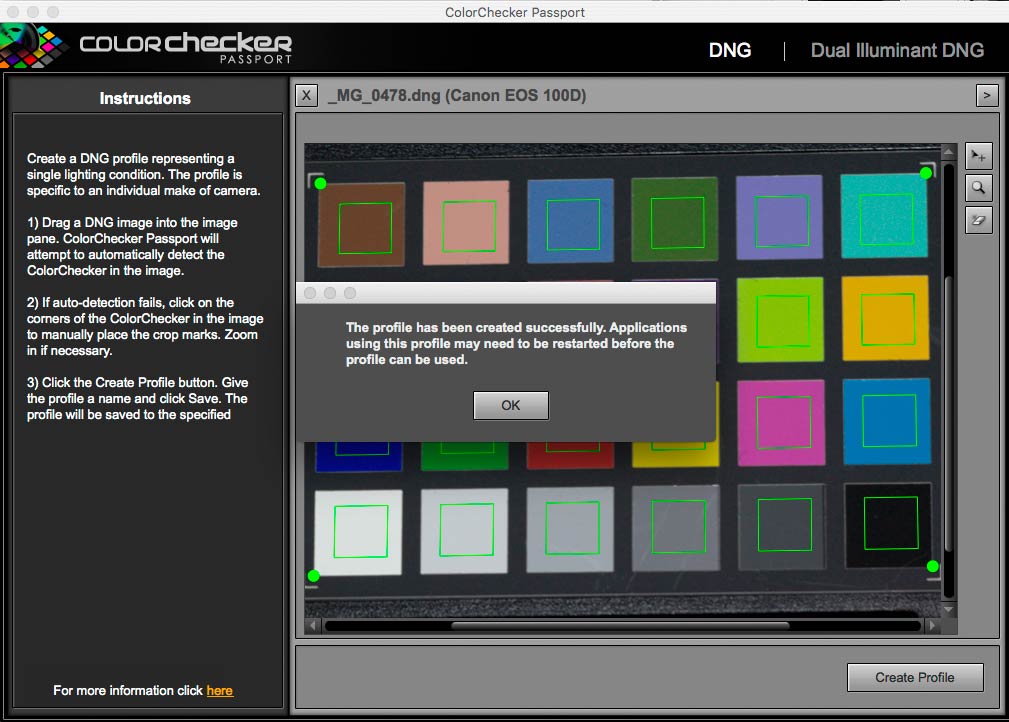This screenshot has height=722, width=1009.
Task: Go to next image with the > button
Action: (986, 96)
